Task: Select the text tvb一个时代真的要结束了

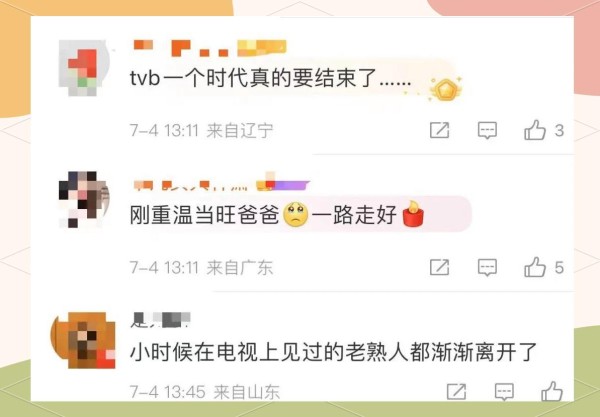Action: coord(271,78)
